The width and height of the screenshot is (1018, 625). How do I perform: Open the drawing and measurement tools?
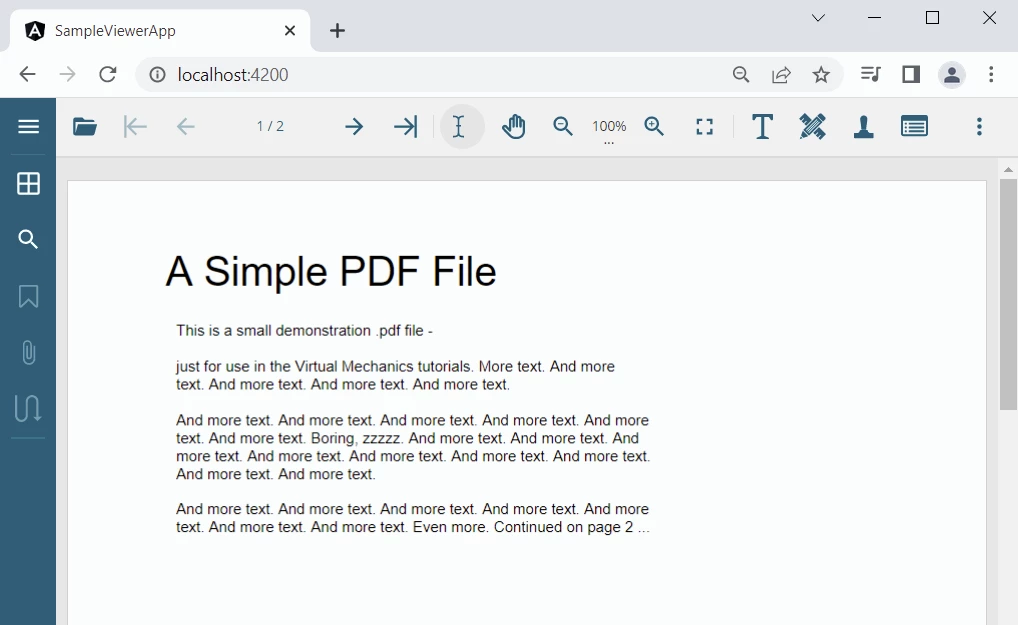click(812, 127)
